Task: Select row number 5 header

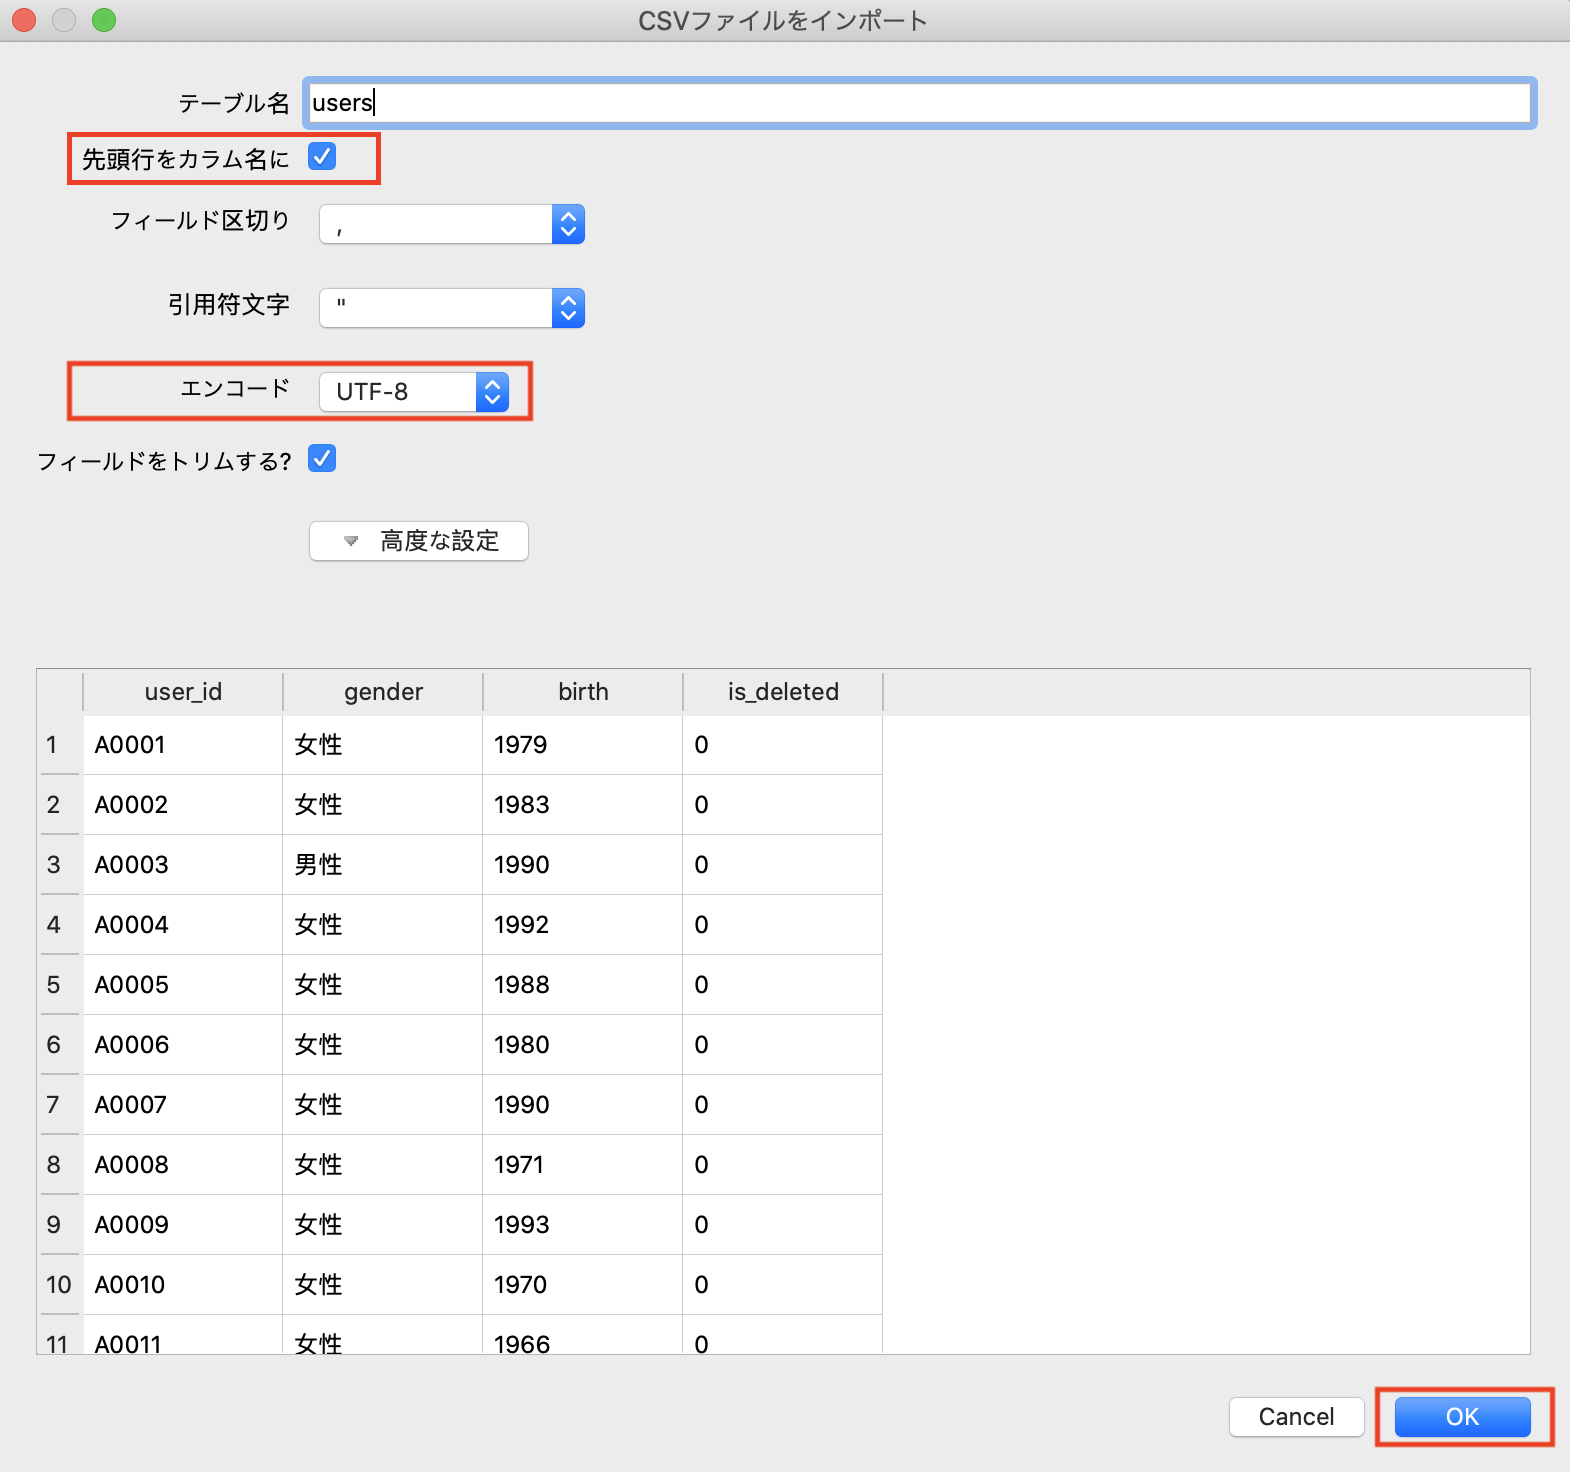Action: coord(59,985)
